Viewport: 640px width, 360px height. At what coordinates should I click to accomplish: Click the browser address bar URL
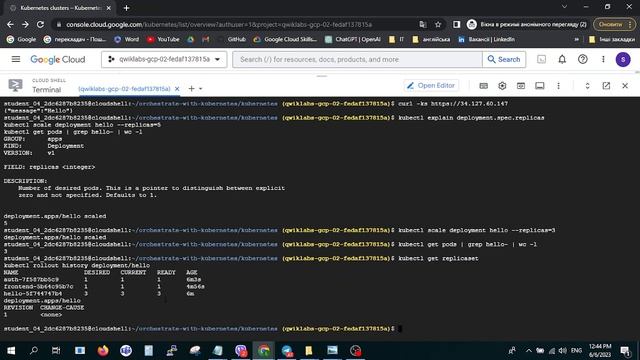[219, 24]
